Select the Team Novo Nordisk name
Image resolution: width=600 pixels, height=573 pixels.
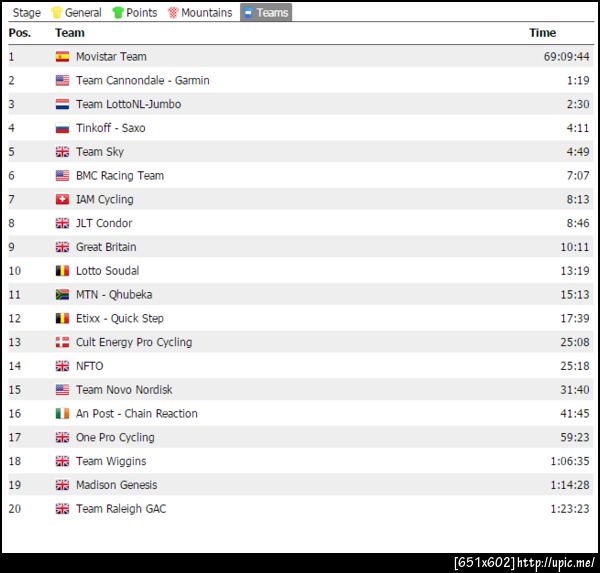tap(124, 390)
